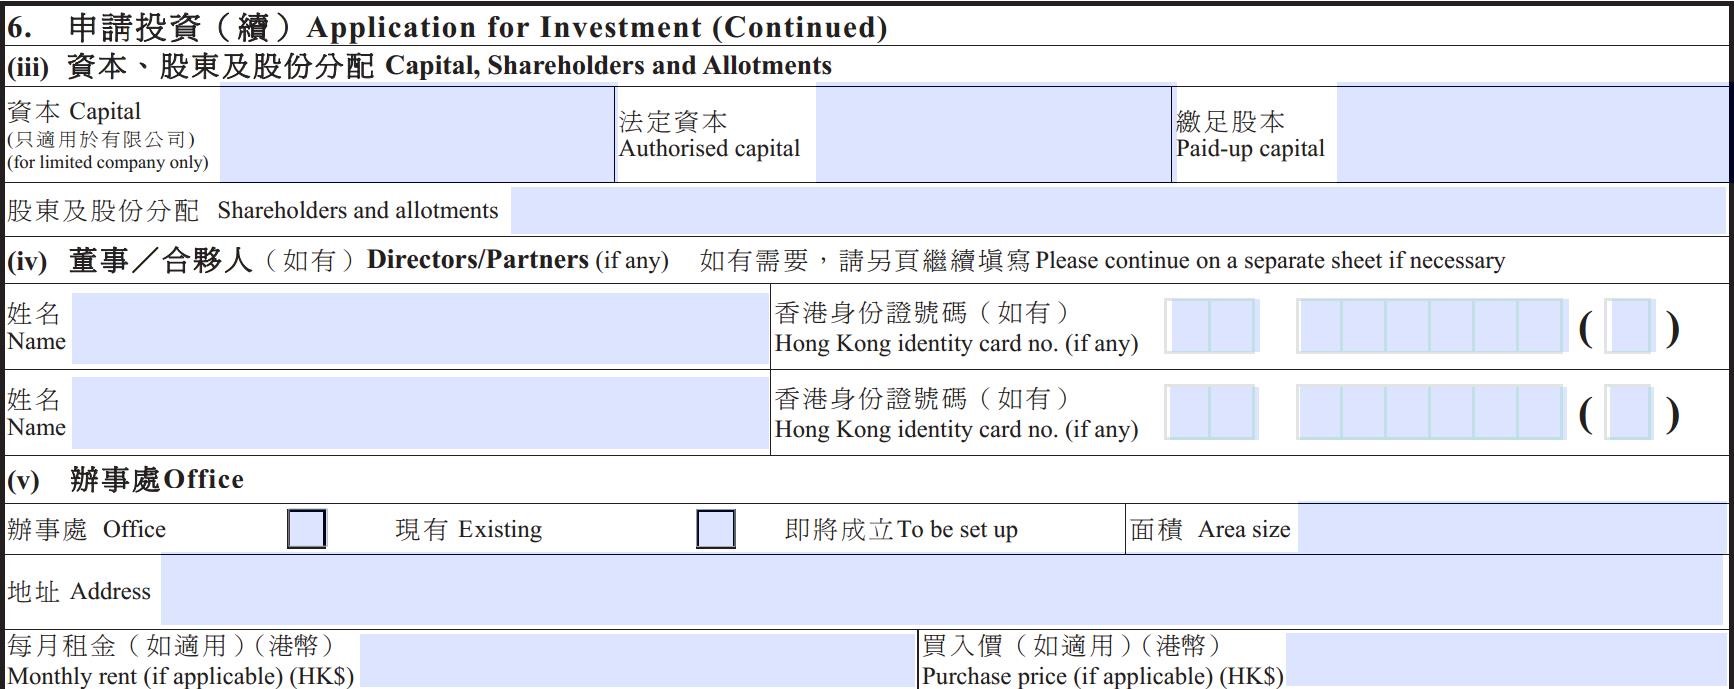Click the Area size field

tap(1512, 528)
